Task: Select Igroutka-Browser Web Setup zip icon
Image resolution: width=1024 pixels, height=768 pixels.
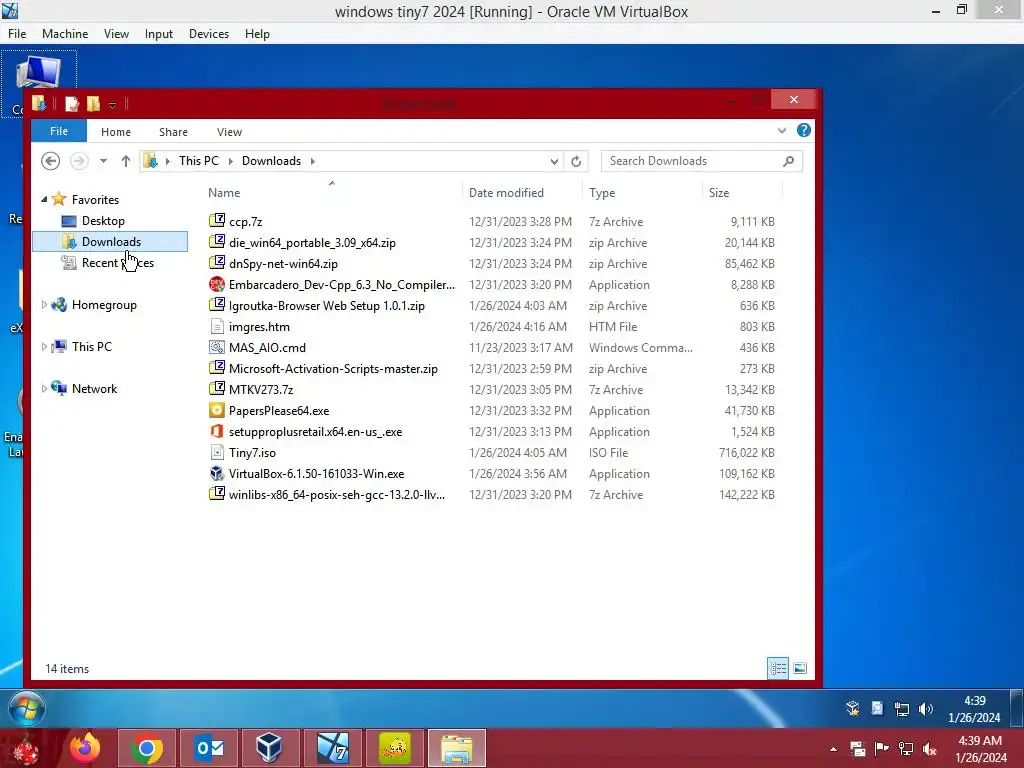Action: (217, 305)
